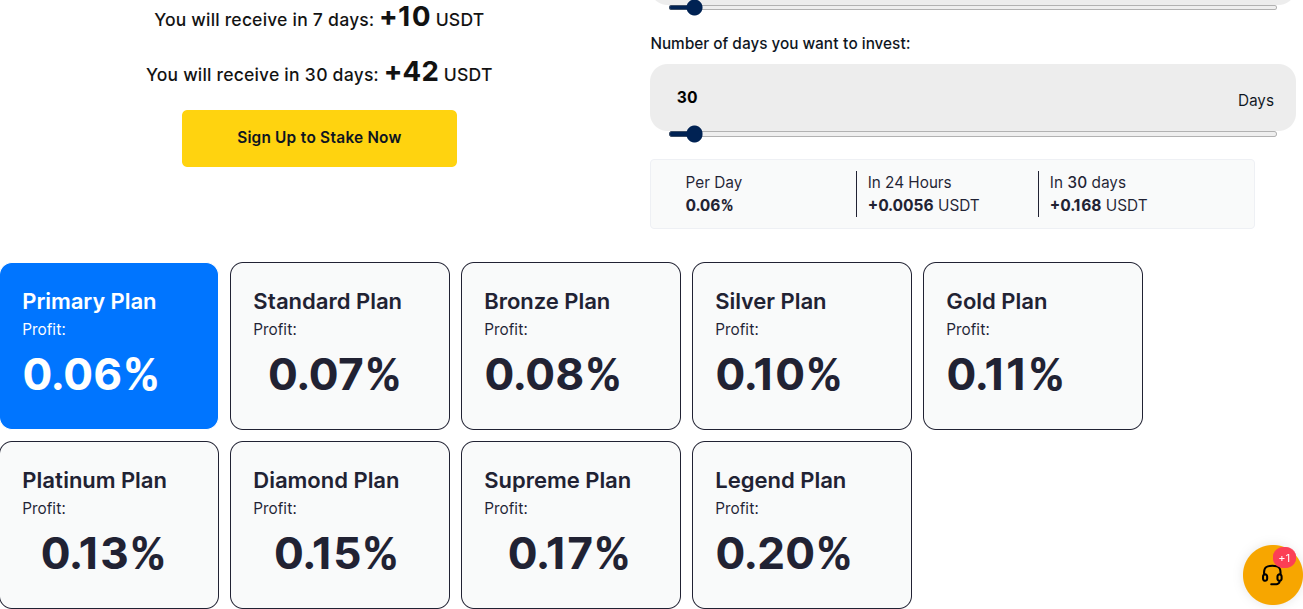Choose the Bronze Plan card
Viewport: 1303px width, 609px height.
tap(571, 346)
